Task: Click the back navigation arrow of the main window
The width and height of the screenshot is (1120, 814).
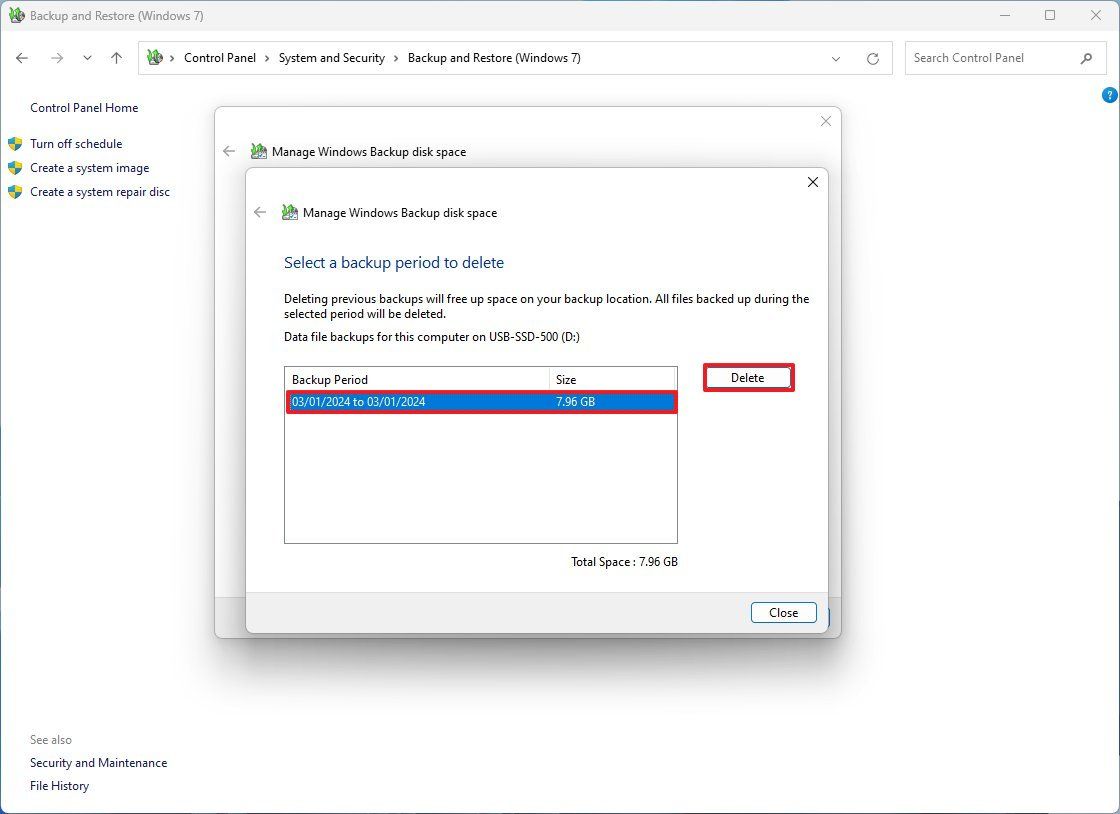Action: click(x=22, y=58)
